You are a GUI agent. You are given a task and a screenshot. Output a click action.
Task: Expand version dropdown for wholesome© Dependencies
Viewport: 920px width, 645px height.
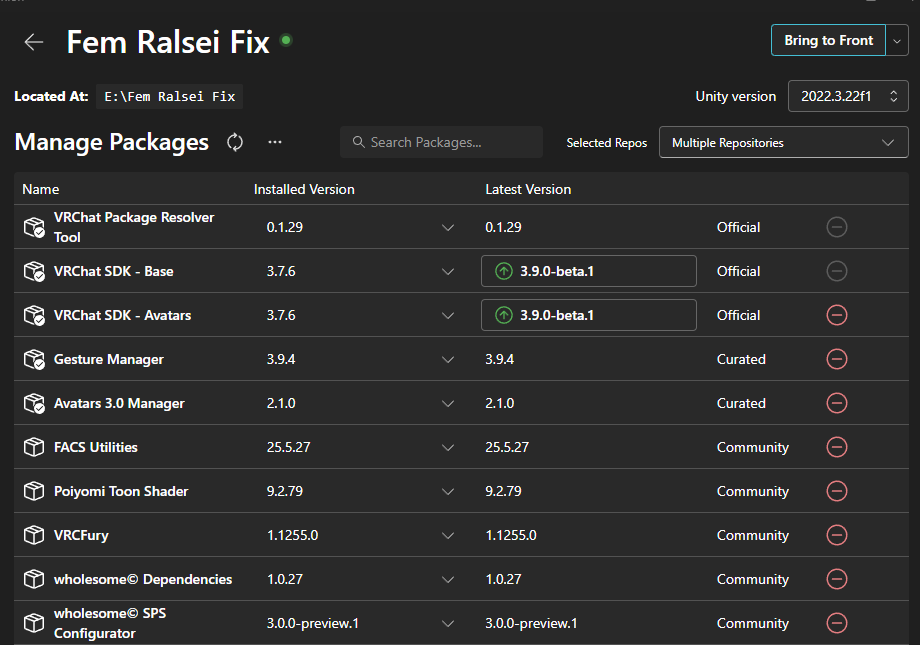pyautogui.click(x=448, y=580)
